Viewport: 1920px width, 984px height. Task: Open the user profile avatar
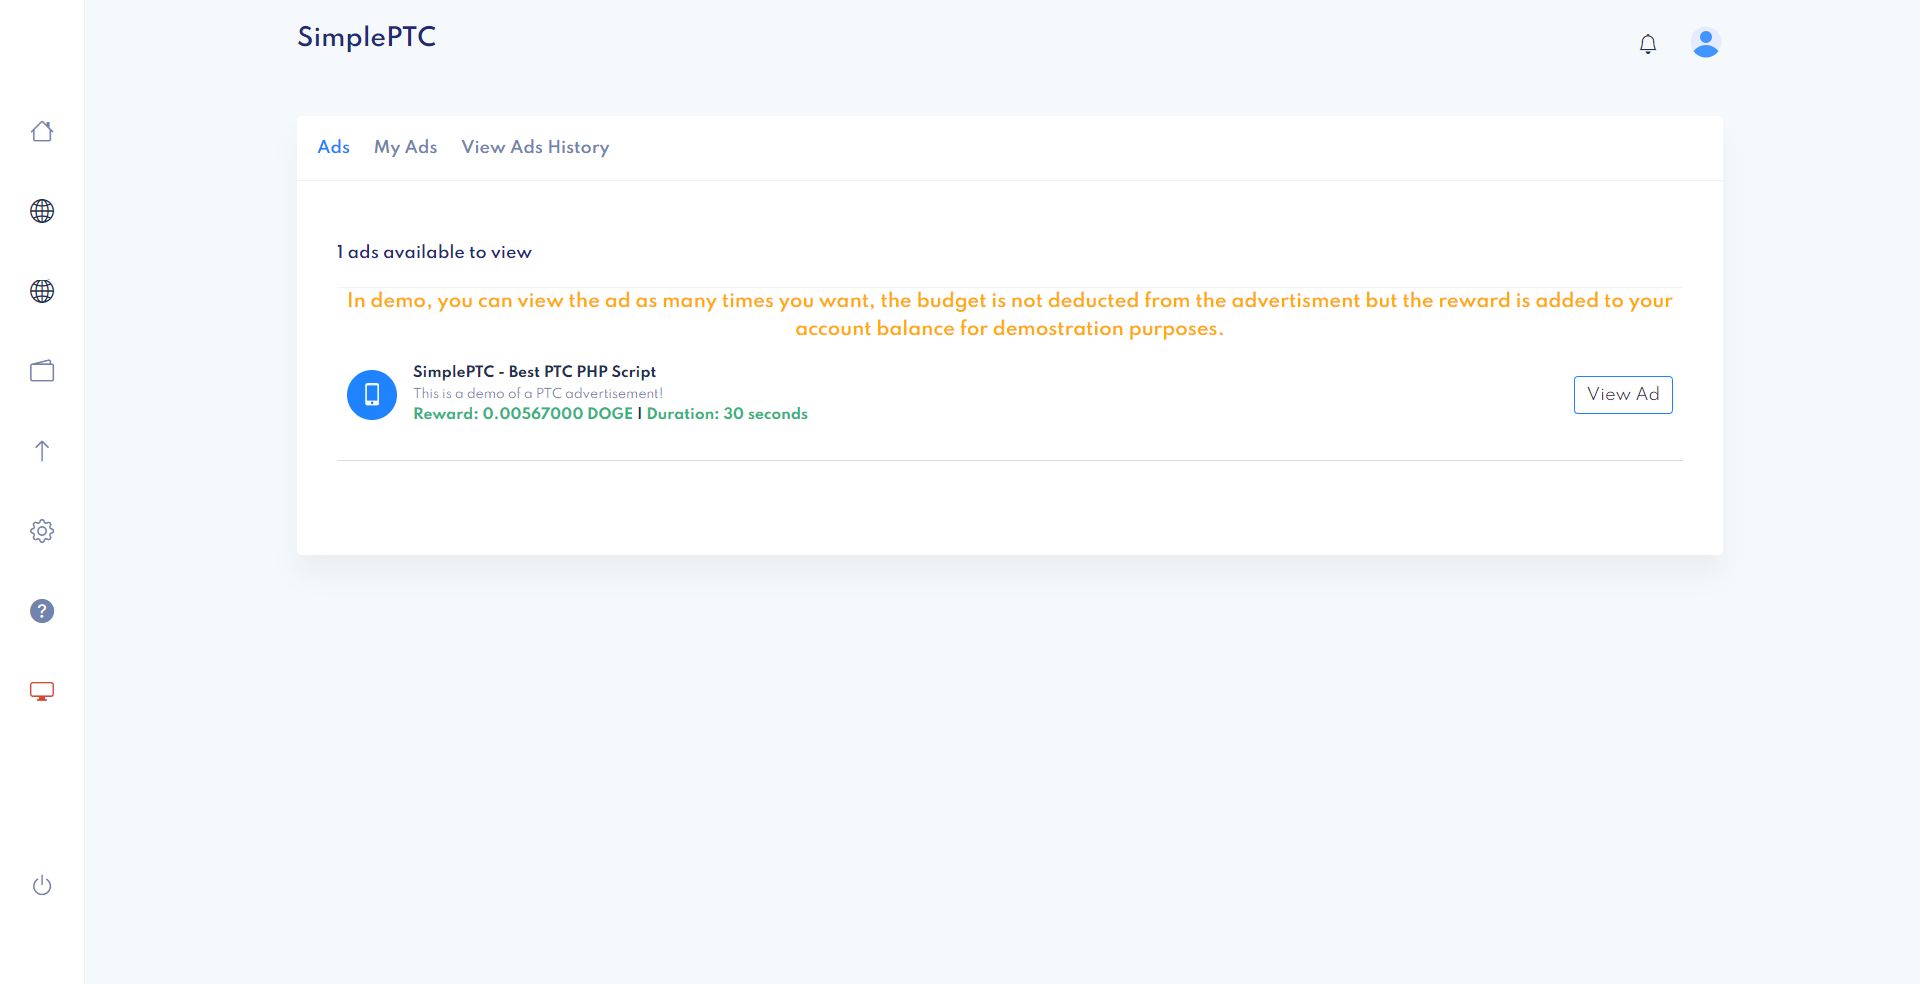(1705, 43)
